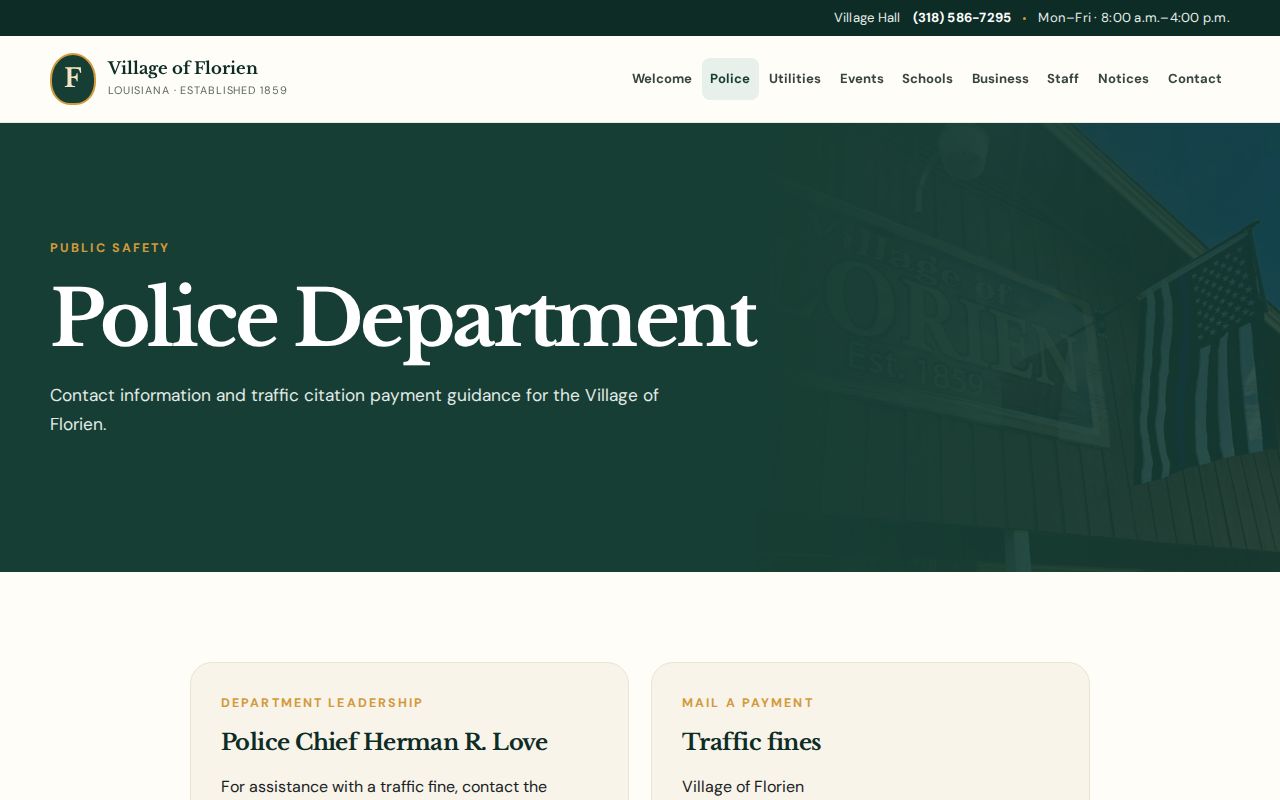Go to the Welcome page

click(662, 79)
